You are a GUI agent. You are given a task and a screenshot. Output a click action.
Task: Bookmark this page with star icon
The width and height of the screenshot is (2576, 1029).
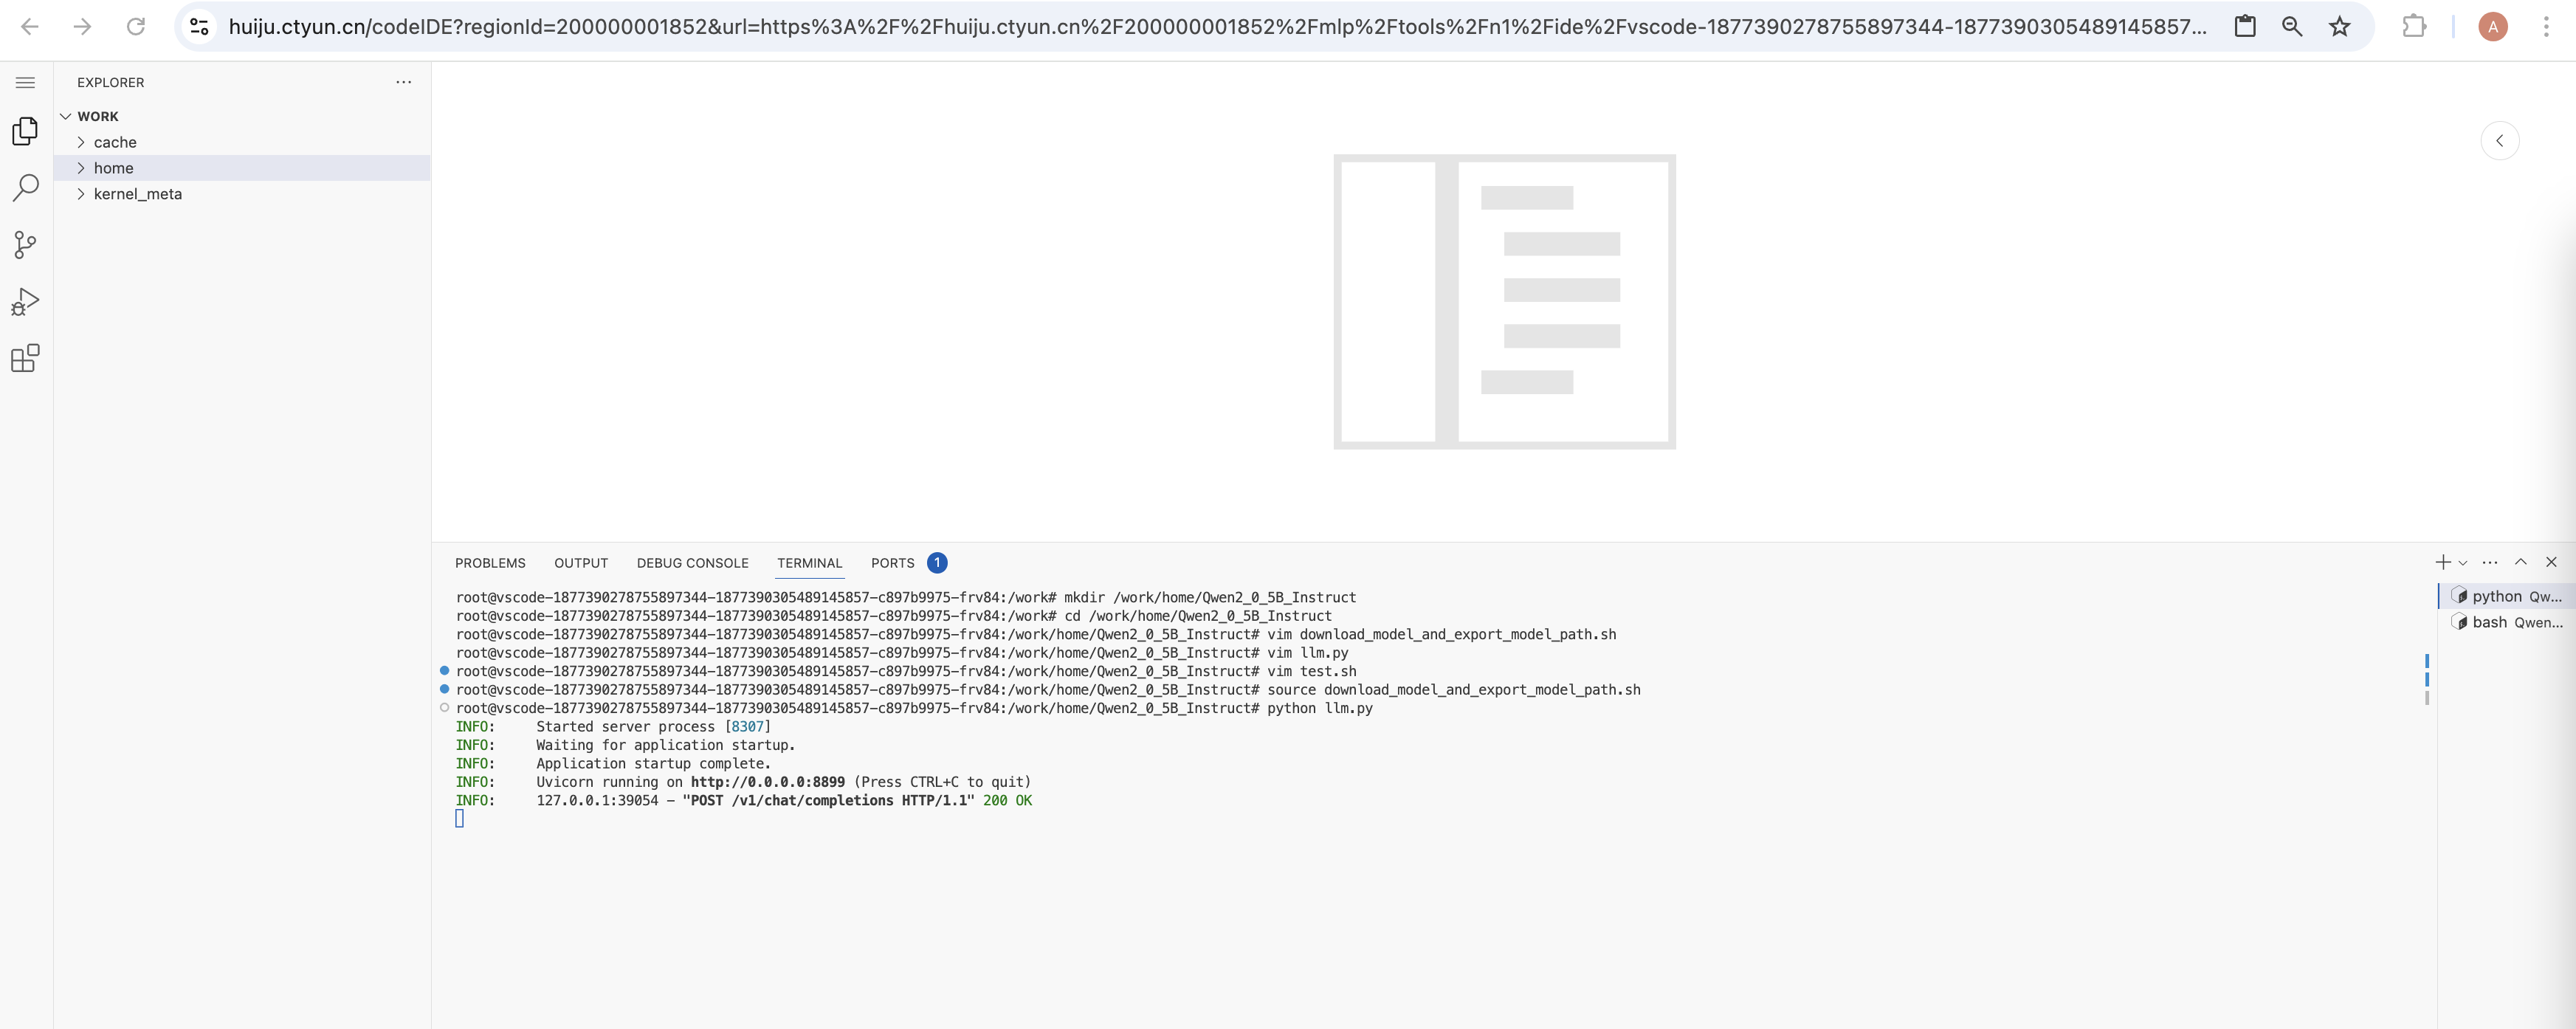pos(2339,27)
